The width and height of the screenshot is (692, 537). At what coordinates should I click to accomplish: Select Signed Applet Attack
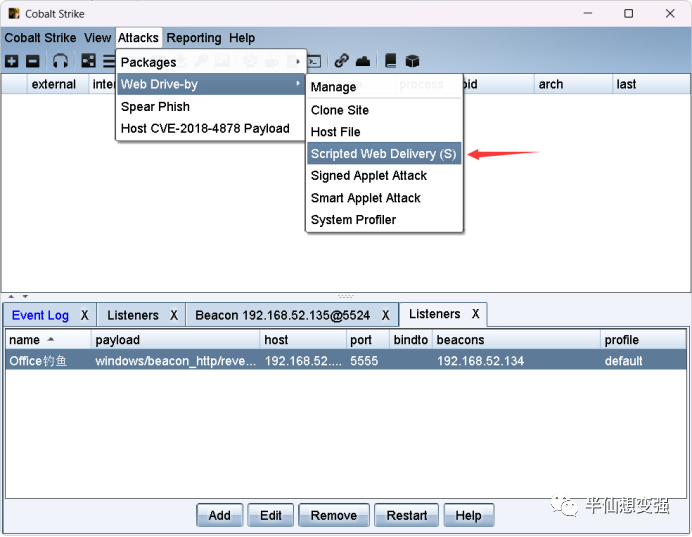click(x=384, y=176)
